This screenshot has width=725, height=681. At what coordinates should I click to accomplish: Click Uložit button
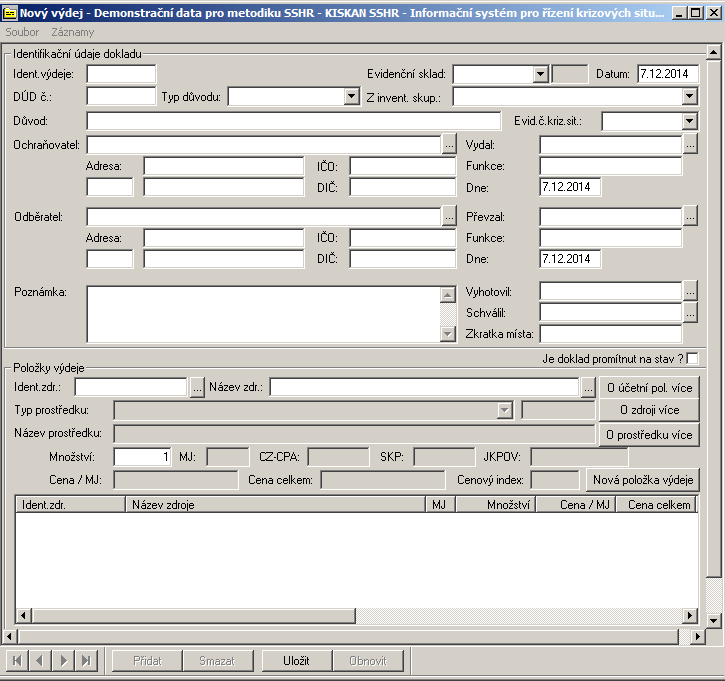(296, 661)
